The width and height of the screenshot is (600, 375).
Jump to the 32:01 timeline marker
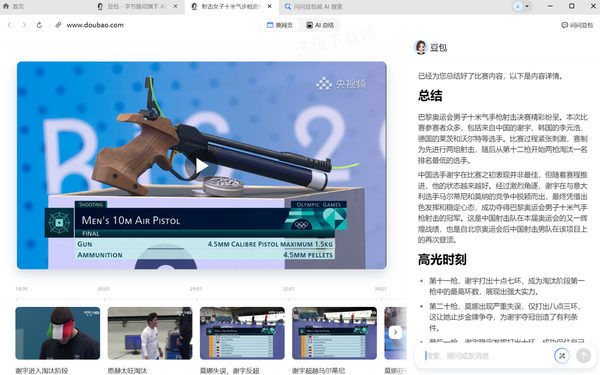click(288, 289)
